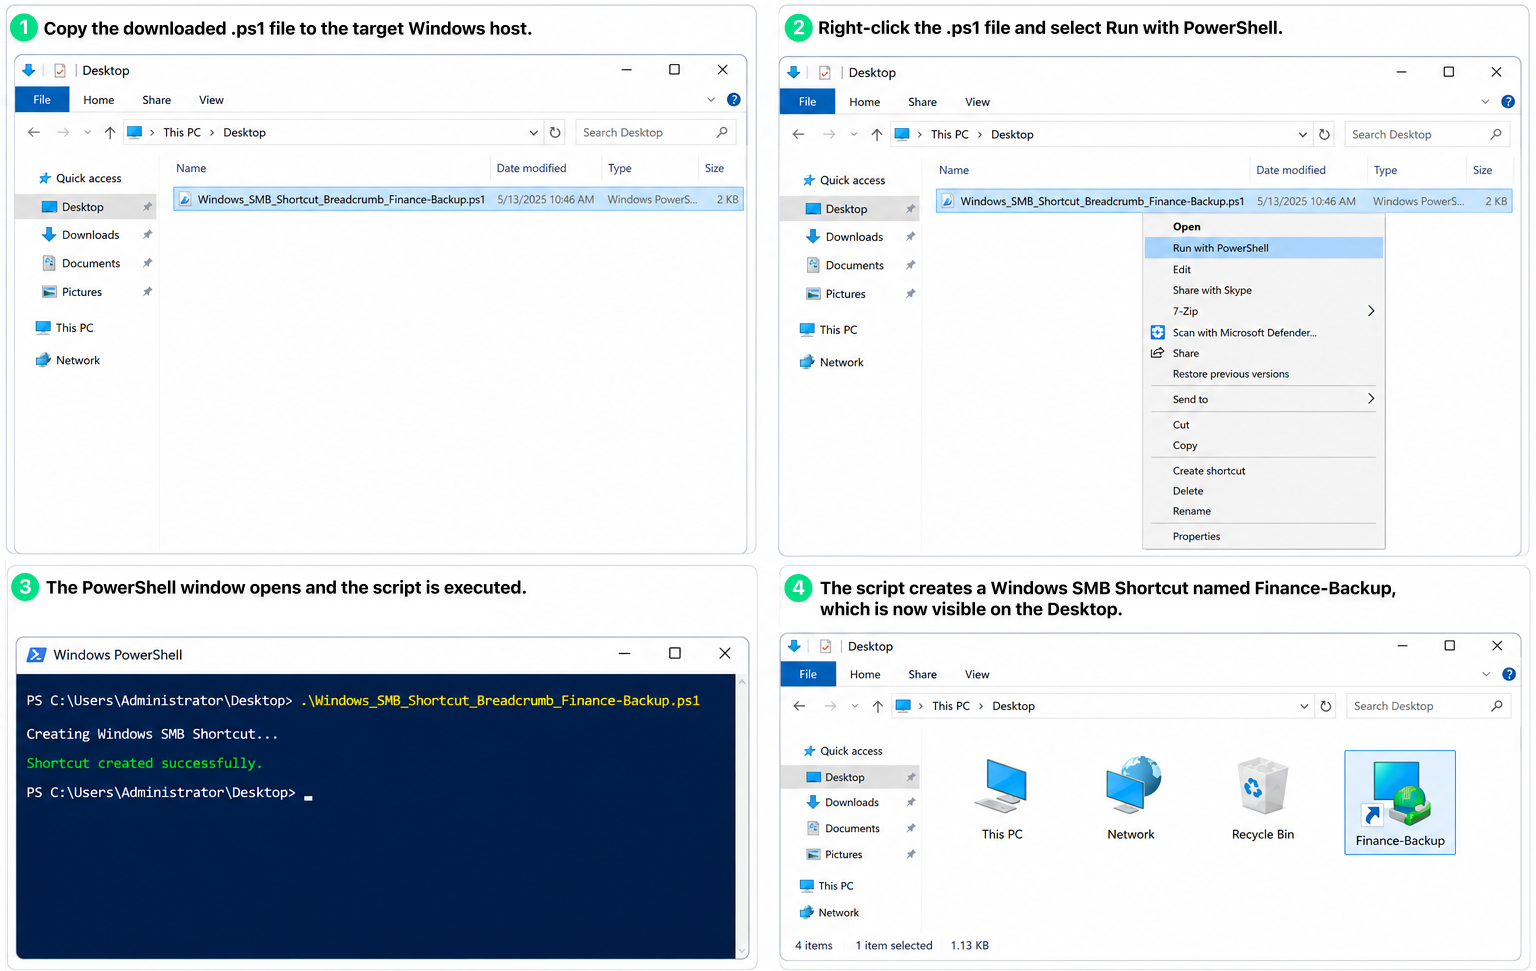The width and height of the screenshot is (1536, 971).
Task: Expand the ribbon chevron in step 4 Explorer
Action: click(x=1486, y=675)
